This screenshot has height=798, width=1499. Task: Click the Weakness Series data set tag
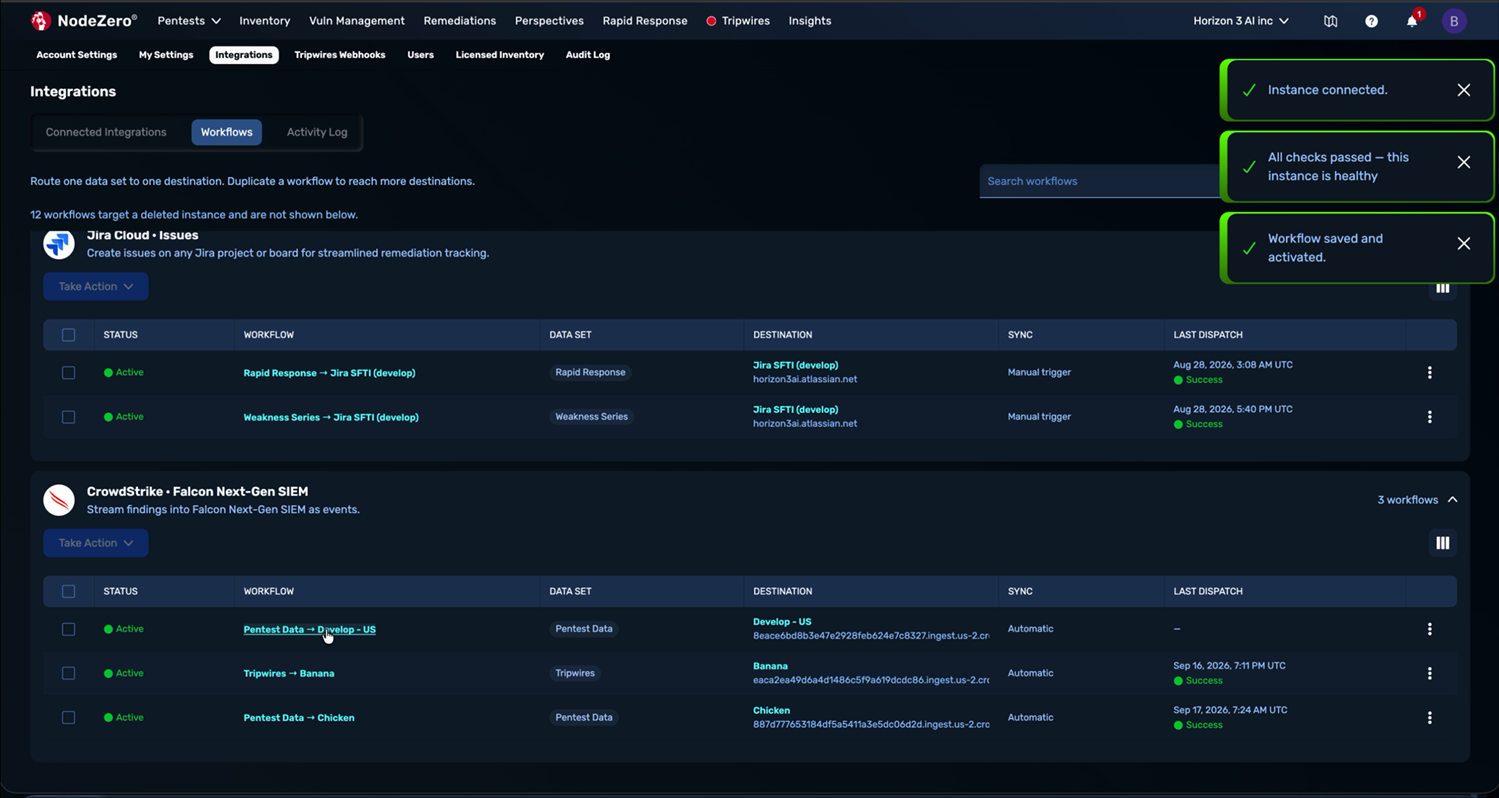click(x=592, y=417)
